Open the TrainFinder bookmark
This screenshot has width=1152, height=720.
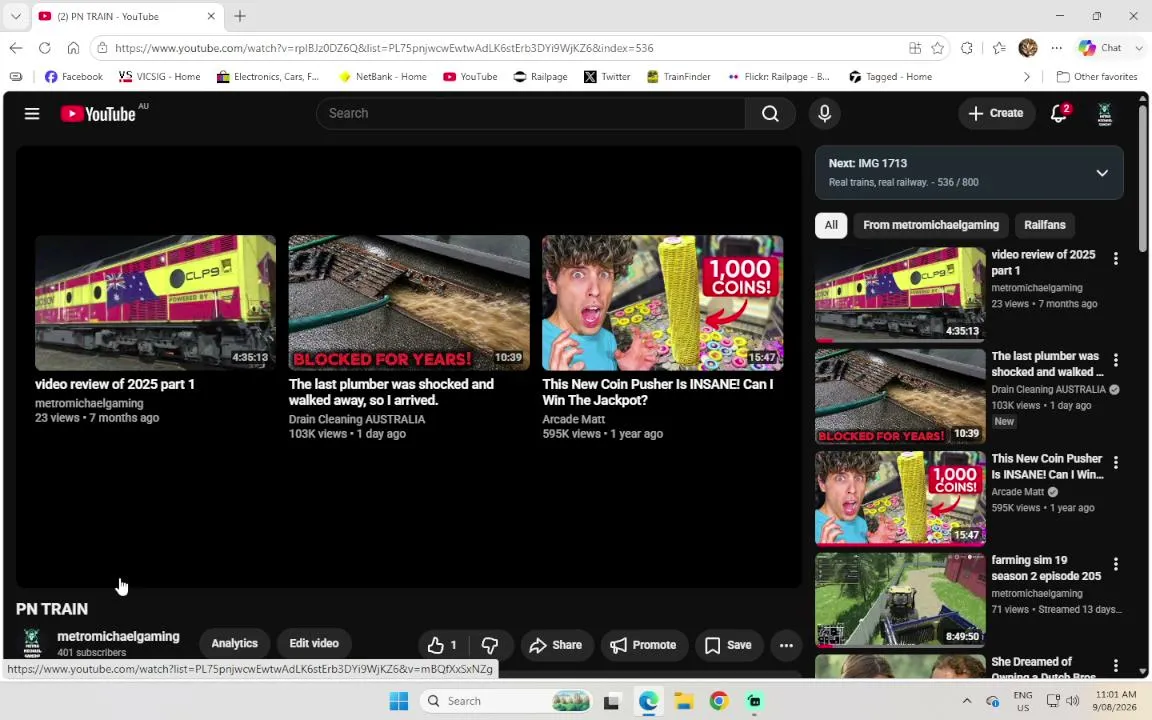pyautogui.click(x=679, y=76)
